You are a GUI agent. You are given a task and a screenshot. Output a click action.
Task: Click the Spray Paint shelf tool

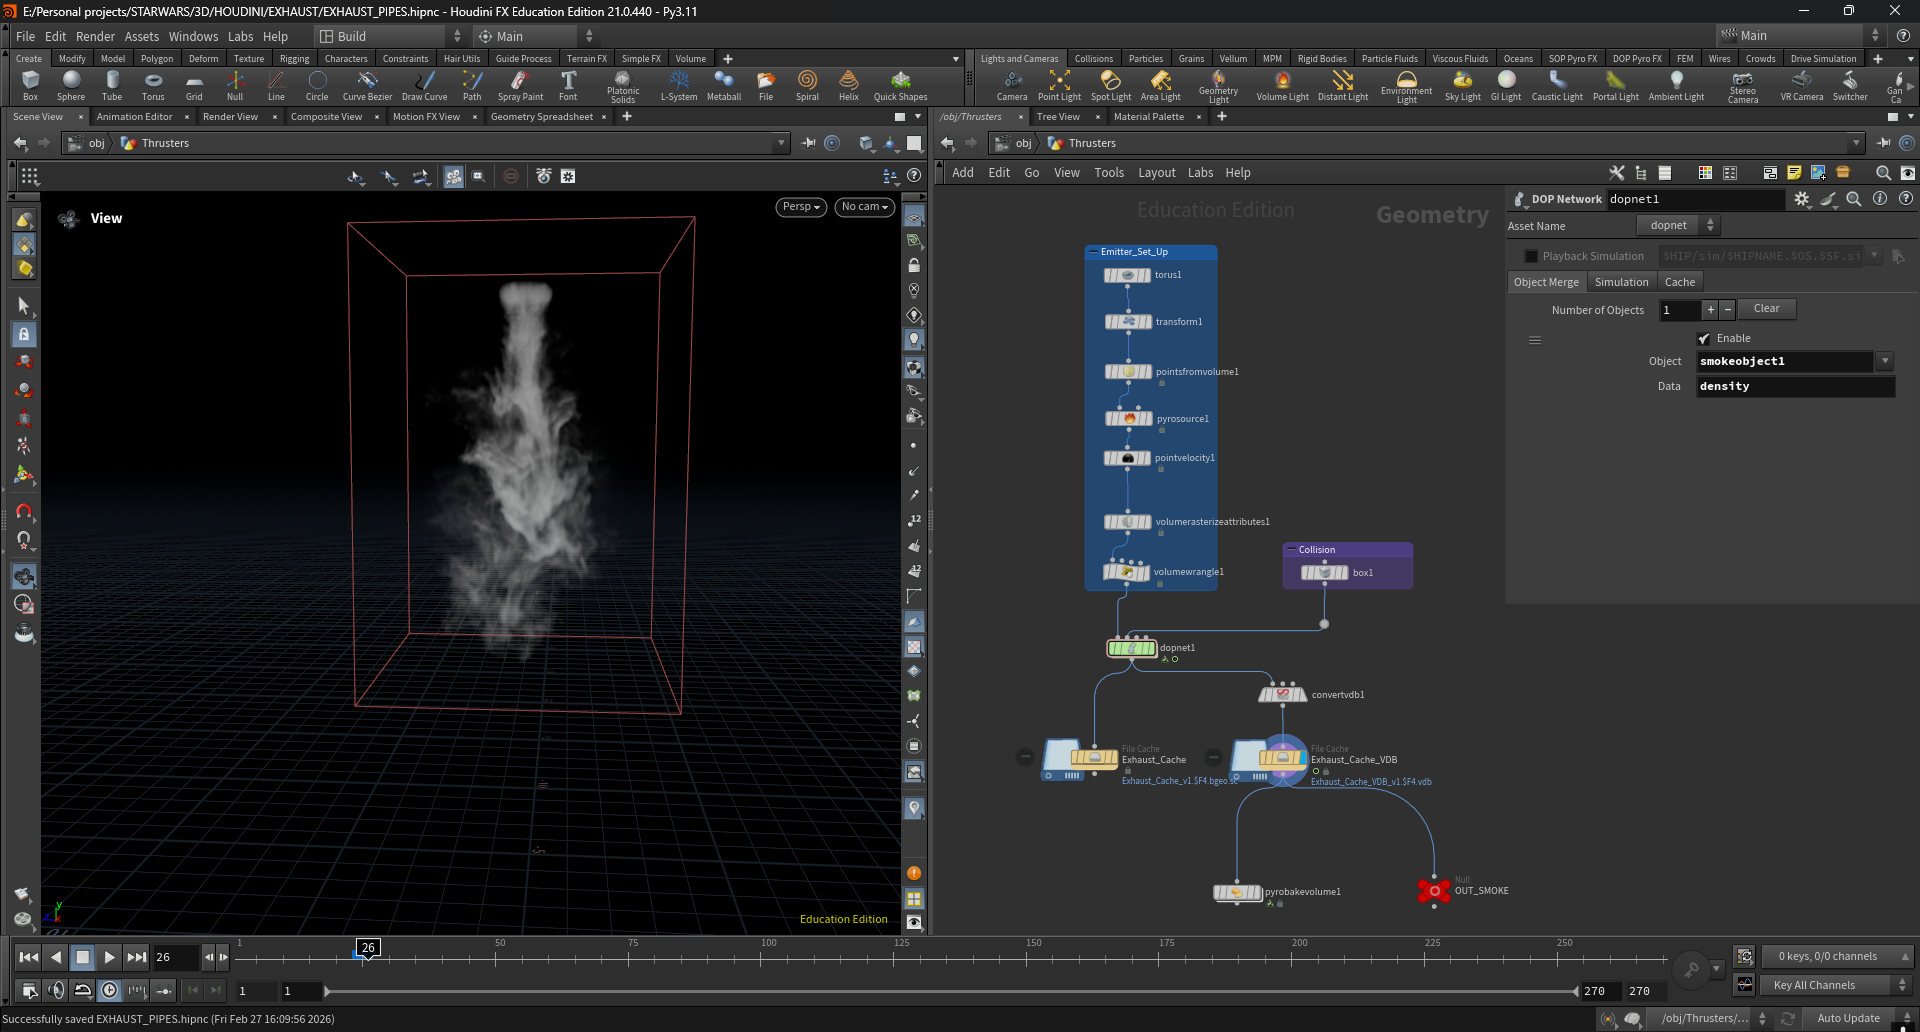coord(520,86)
